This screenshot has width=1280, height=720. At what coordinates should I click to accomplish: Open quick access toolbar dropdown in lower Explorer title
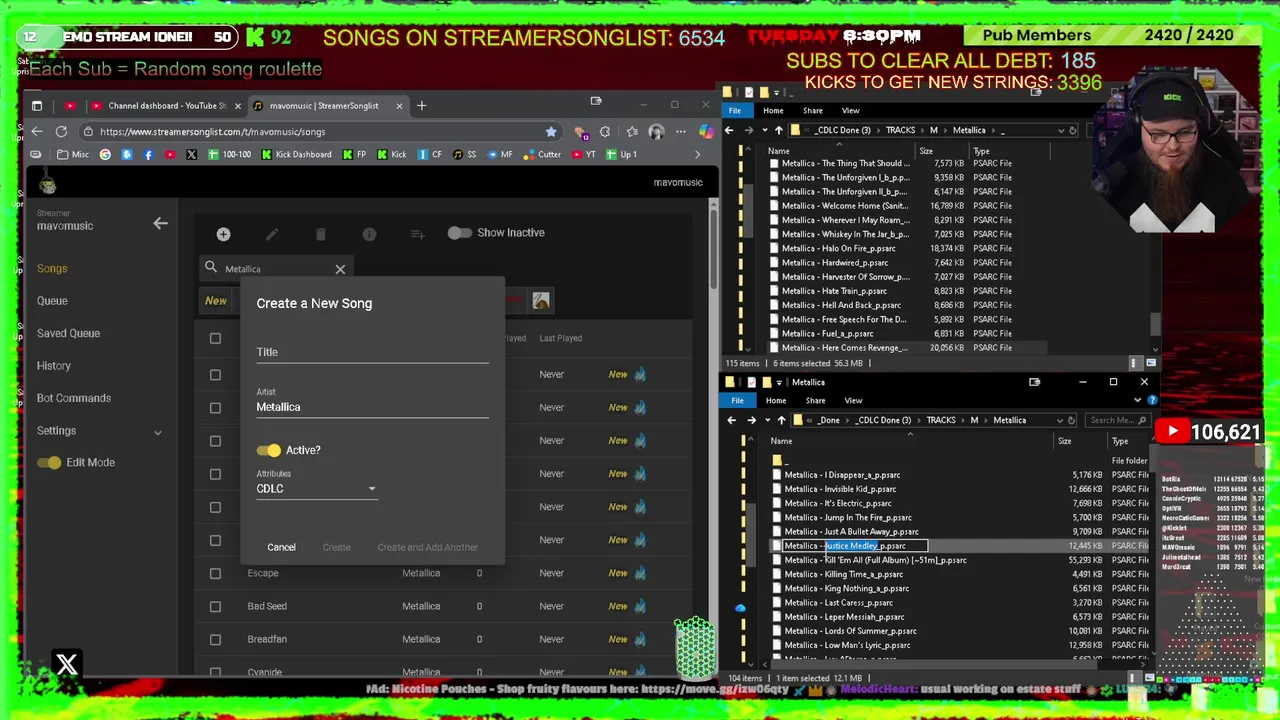[x=779, y=382]
